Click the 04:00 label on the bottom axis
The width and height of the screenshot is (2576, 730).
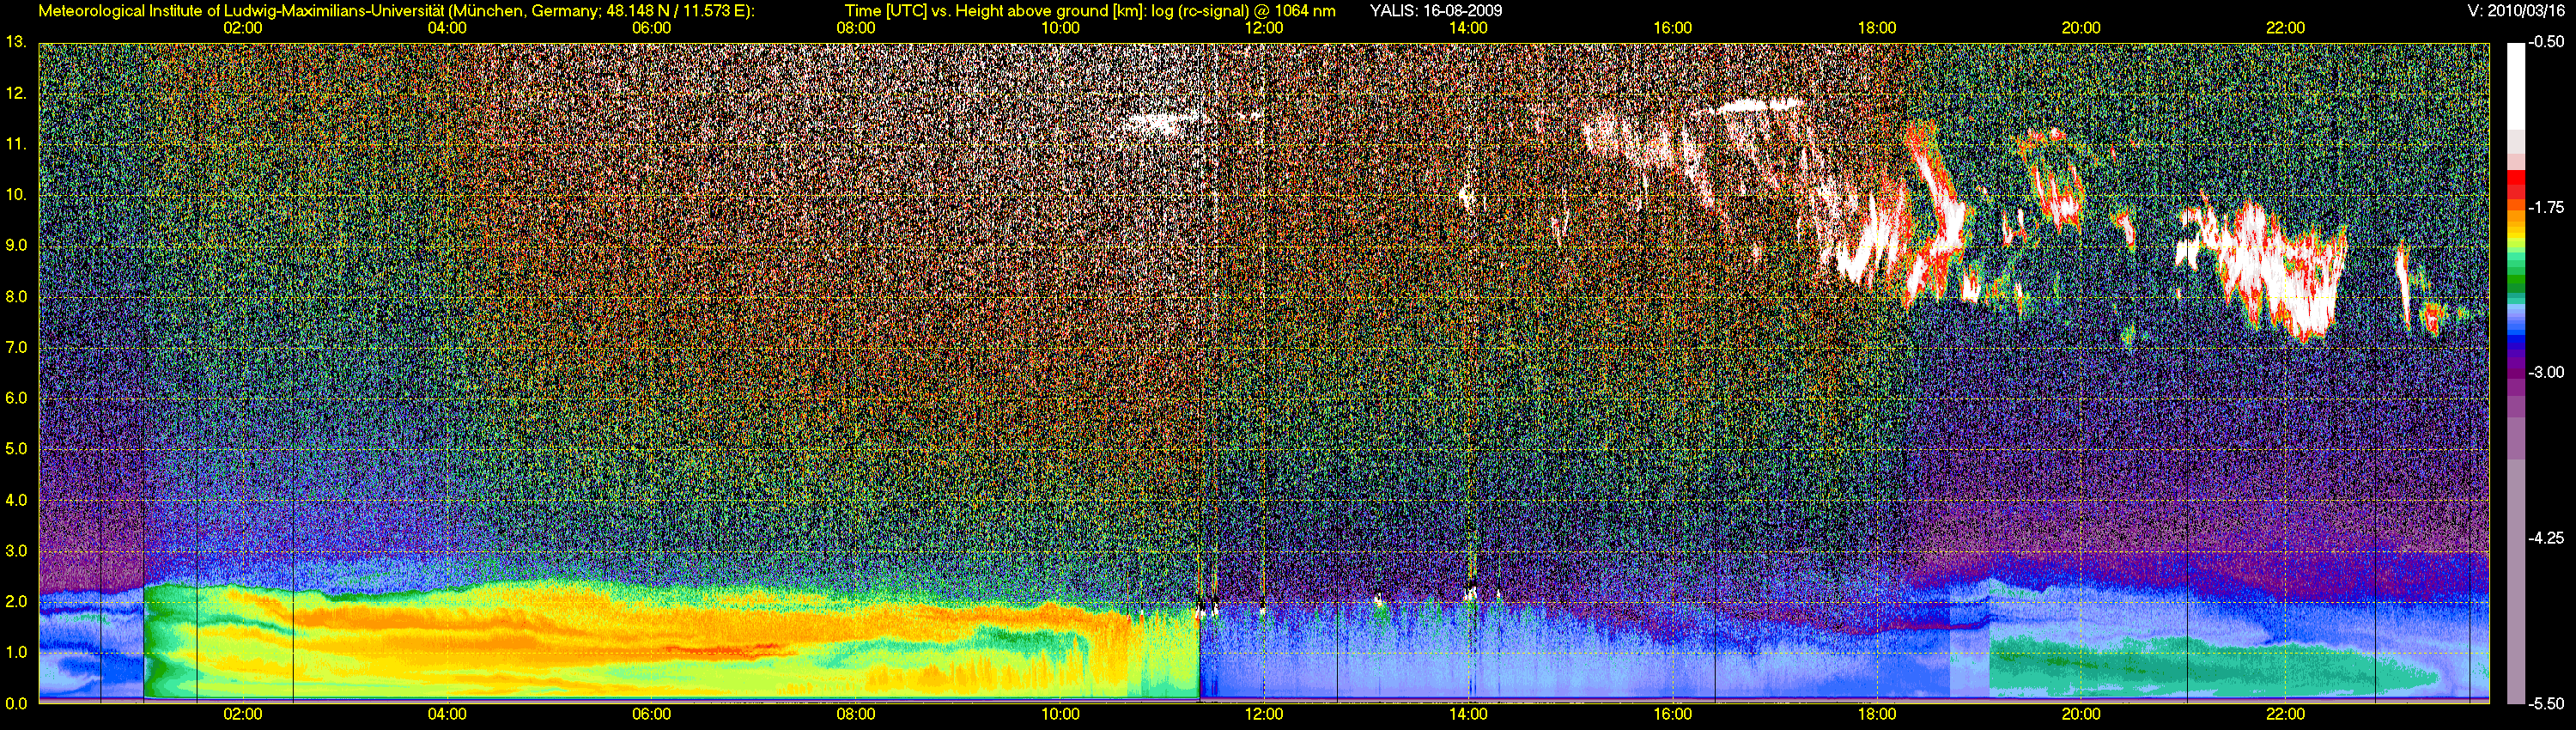tap(446, 714)
